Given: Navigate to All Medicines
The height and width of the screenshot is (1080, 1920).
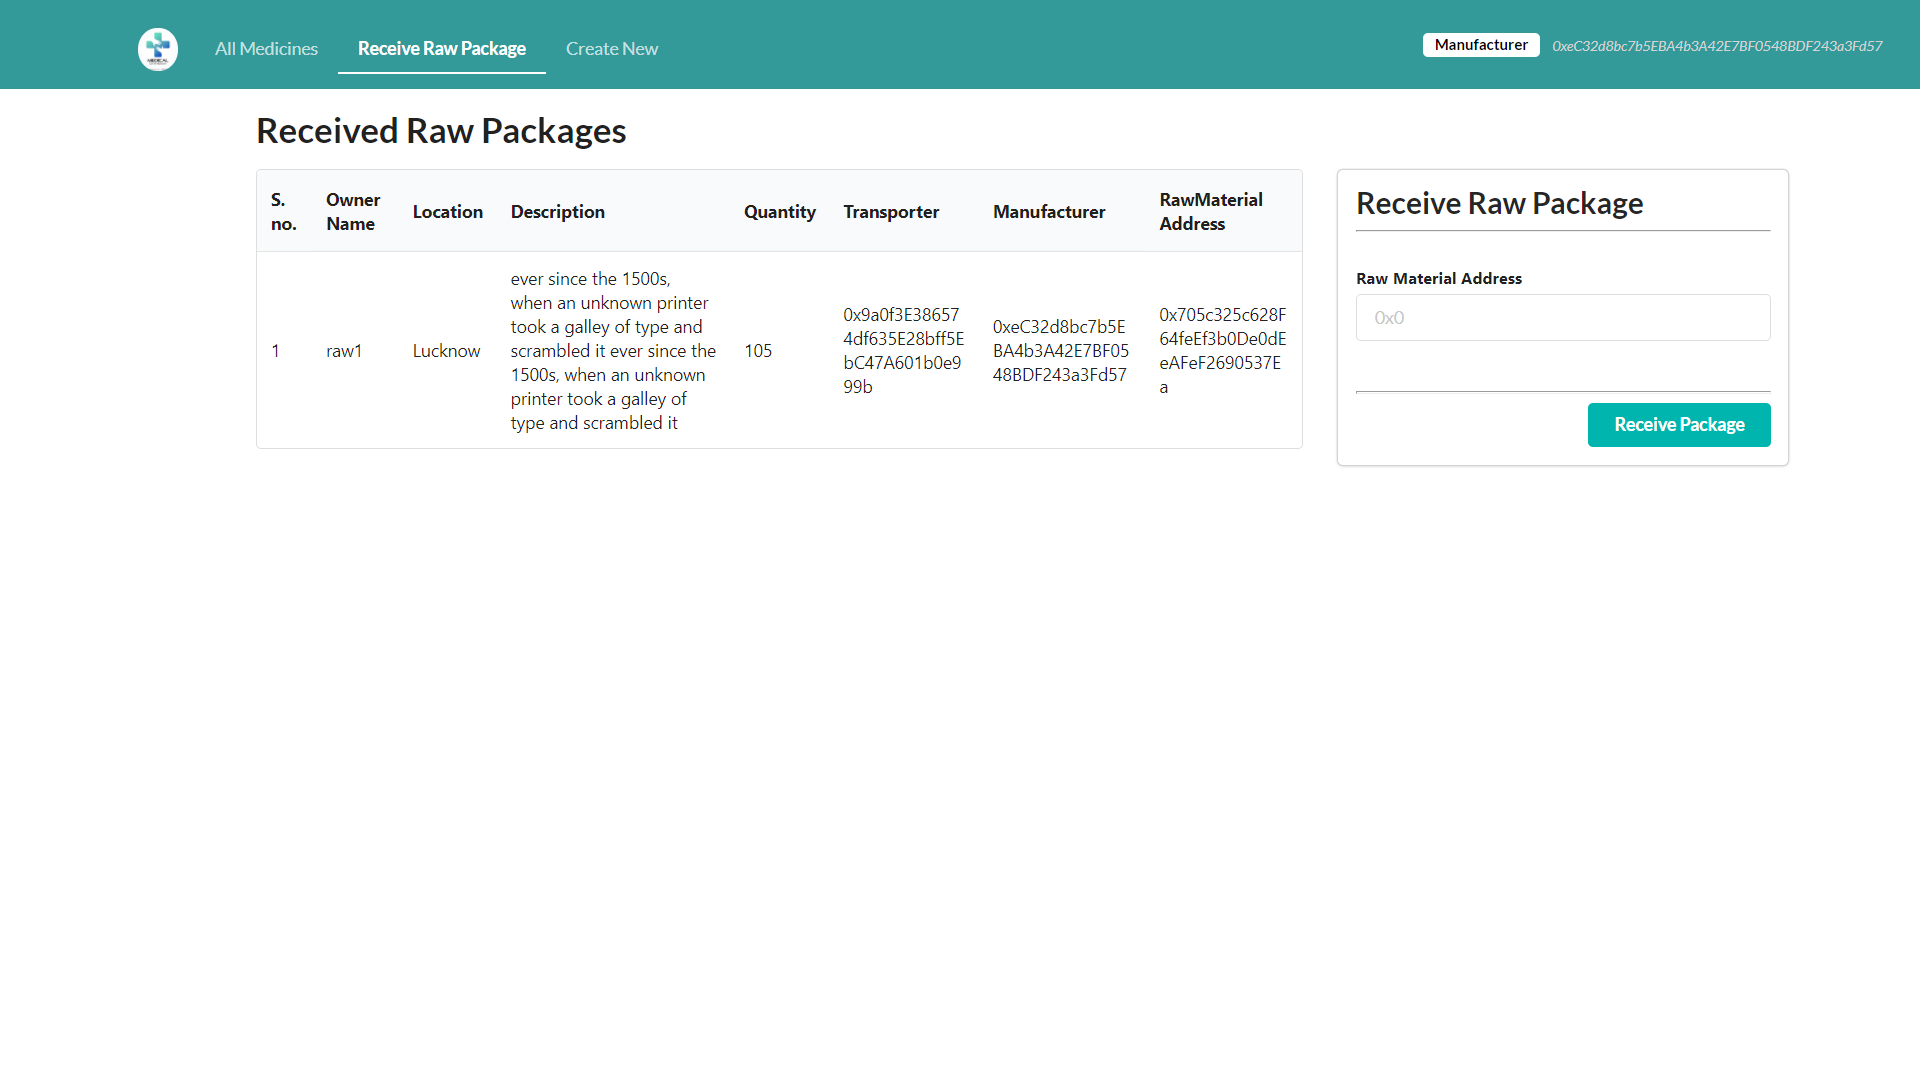Looking at the screenshot, I should tap(266, 48).
